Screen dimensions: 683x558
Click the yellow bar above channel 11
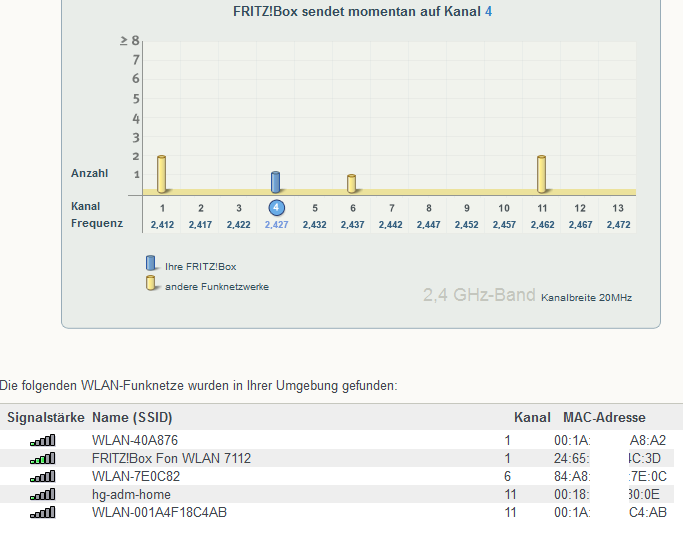click(x=542, y=174)
